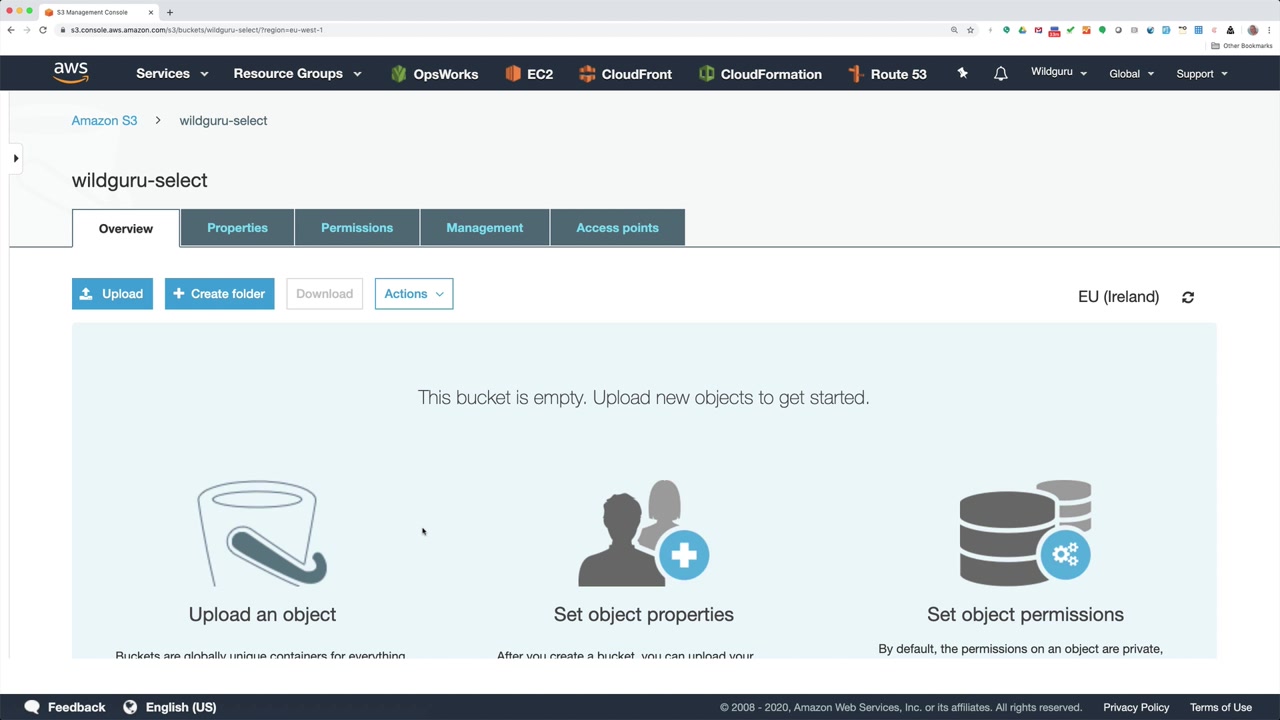
Task: Open the CloudFormation shortcut icon
Action: click(707, 74)
